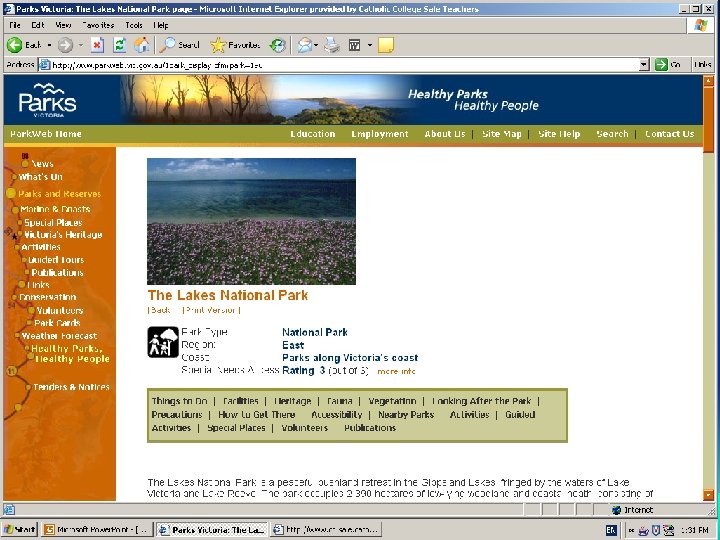This screenshot has height=540, width=720.
Task: Click the yellow note toolbar icon
Action: click(x=386, y=45)
